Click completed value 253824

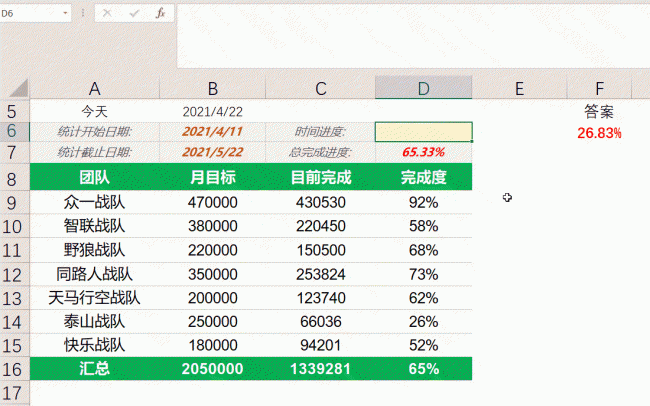[x=320, y=274]
